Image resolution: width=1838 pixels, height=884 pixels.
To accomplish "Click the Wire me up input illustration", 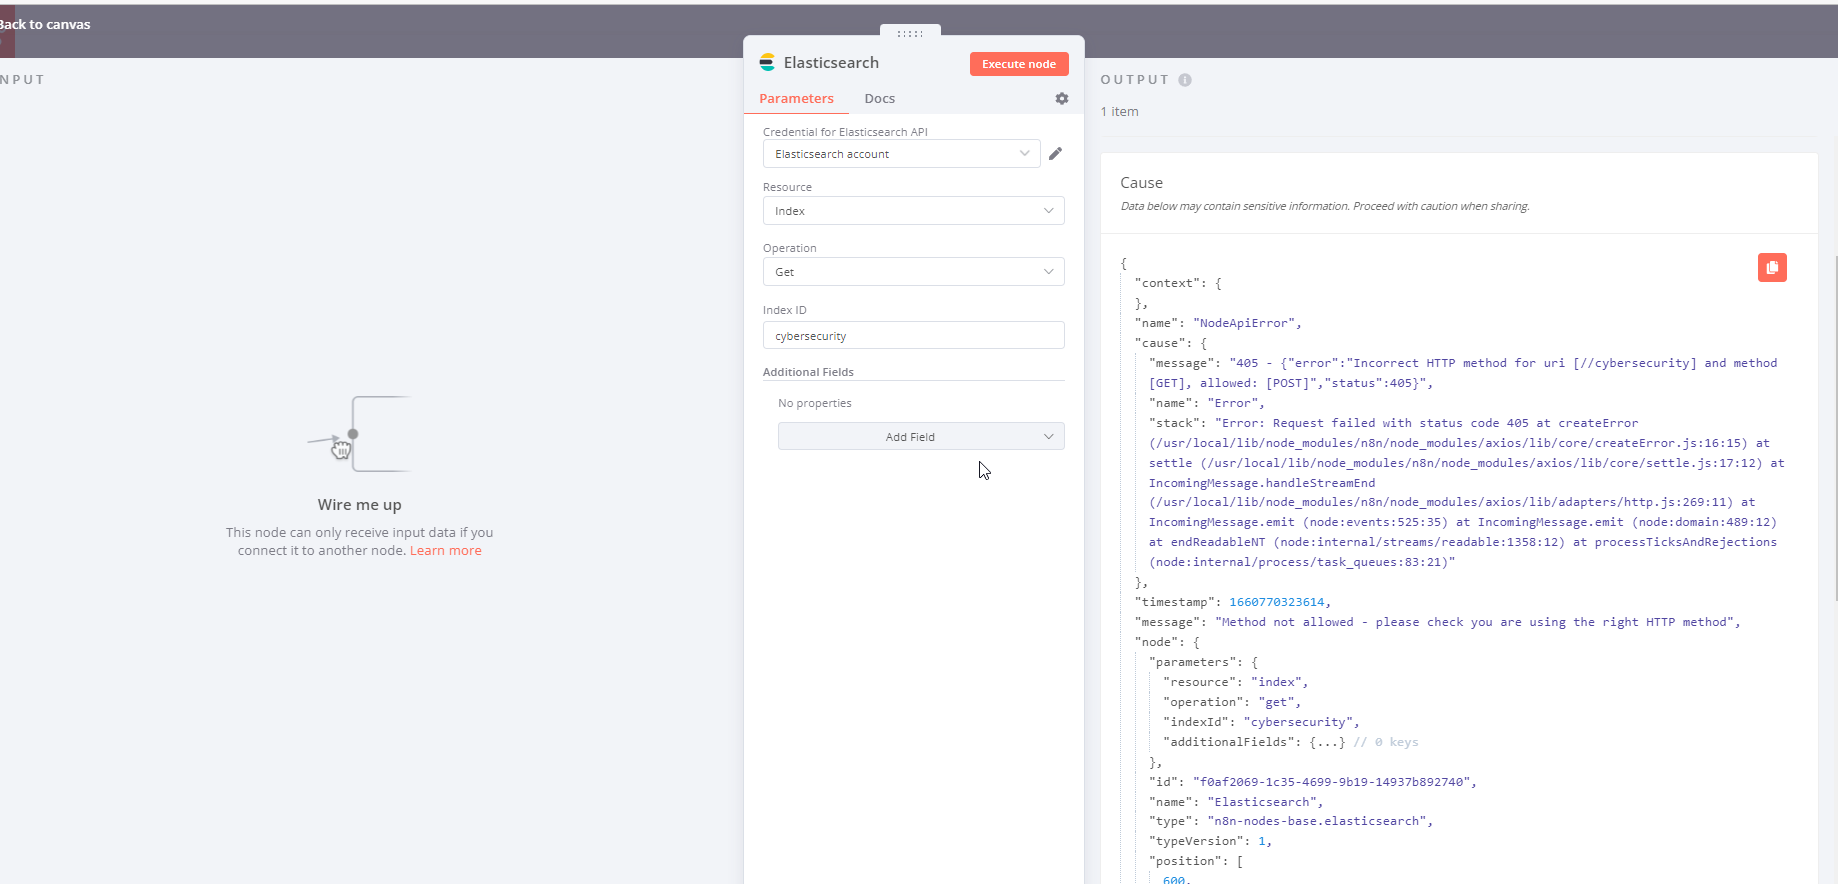I will pyautogui.click(x=359, y=434).
